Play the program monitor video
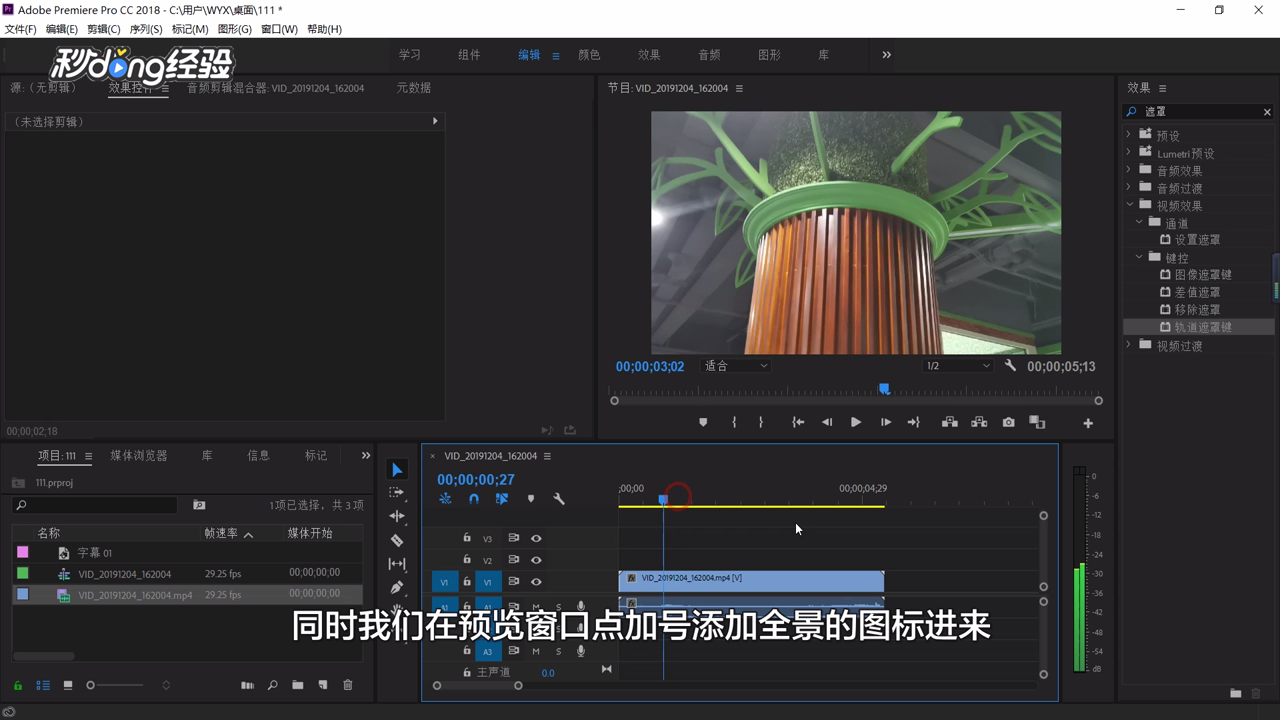 point(856,422)
